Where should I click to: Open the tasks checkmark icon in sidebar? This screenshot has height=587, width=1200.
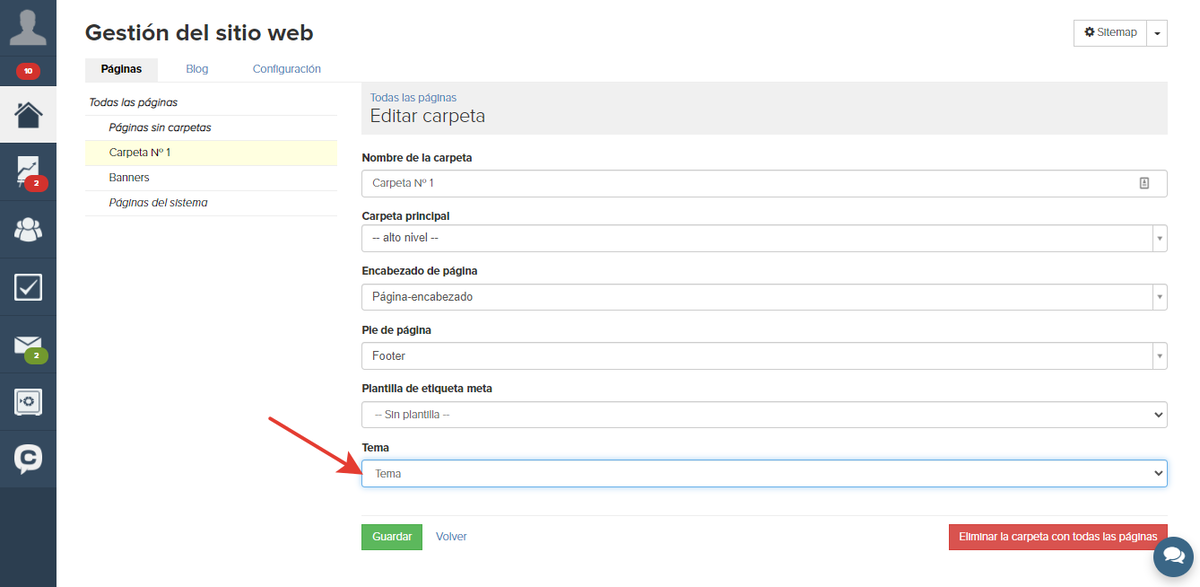click(28, 288)
